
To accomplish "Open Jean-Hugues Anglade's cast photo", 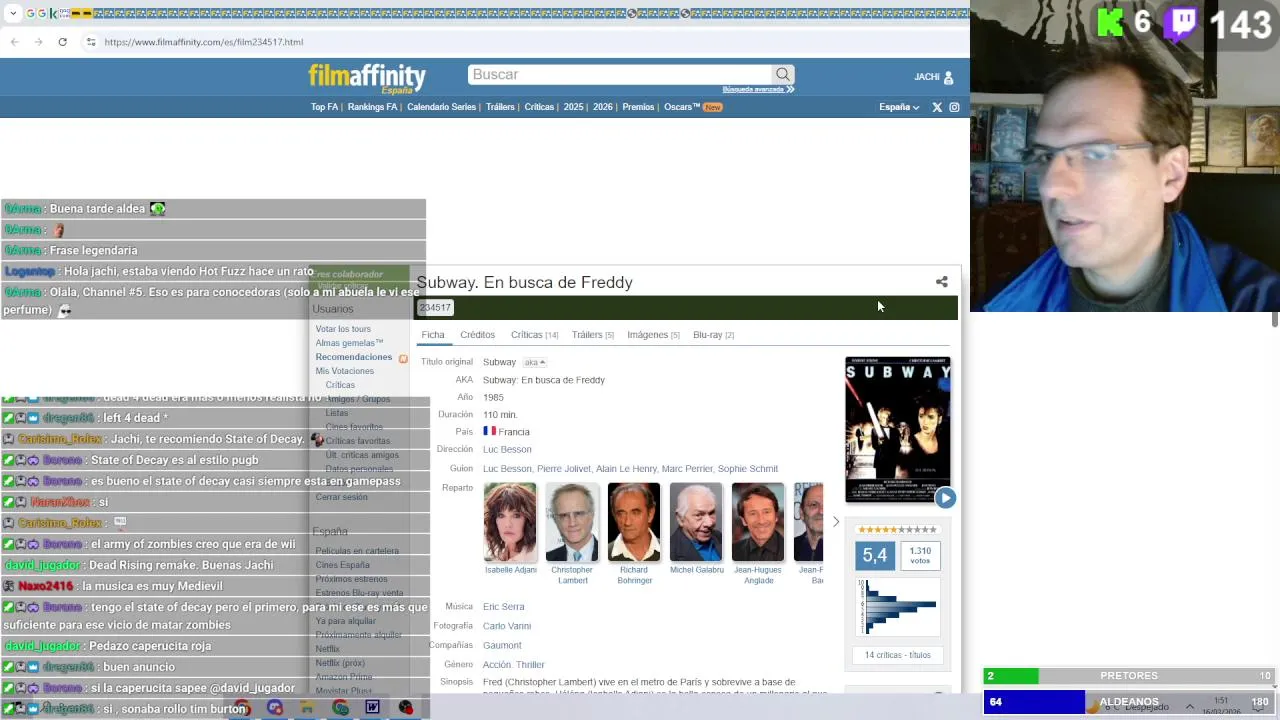I will pyautogui.click(x=758, y=522).
